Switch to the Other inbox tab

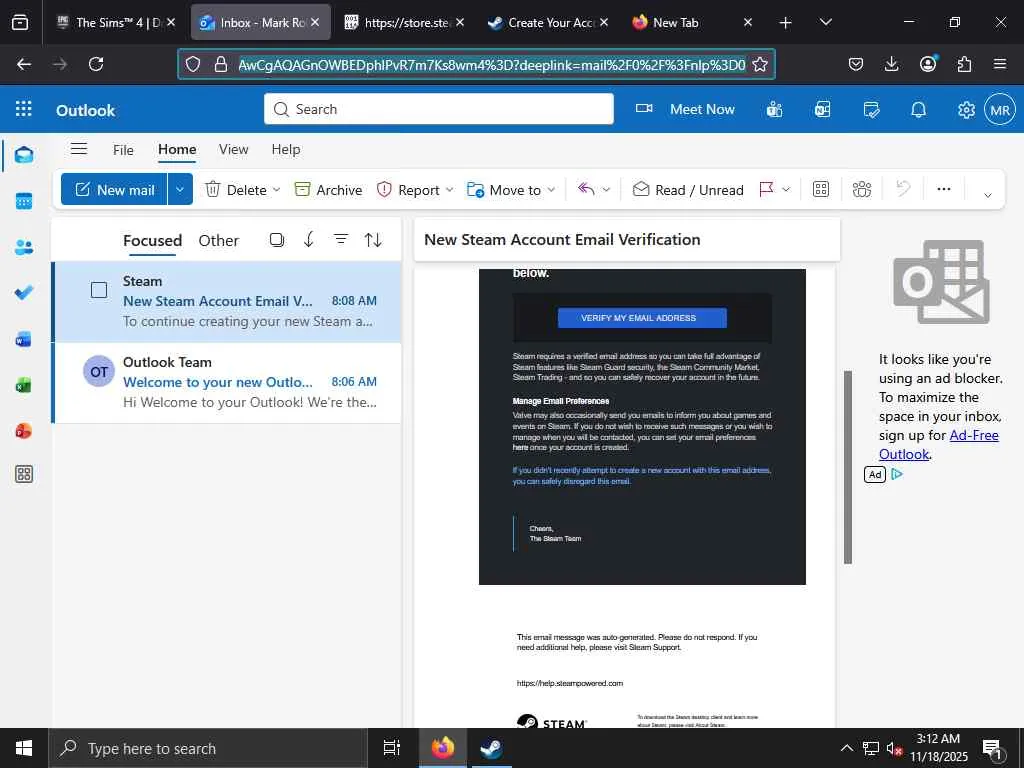pos(218,240)
